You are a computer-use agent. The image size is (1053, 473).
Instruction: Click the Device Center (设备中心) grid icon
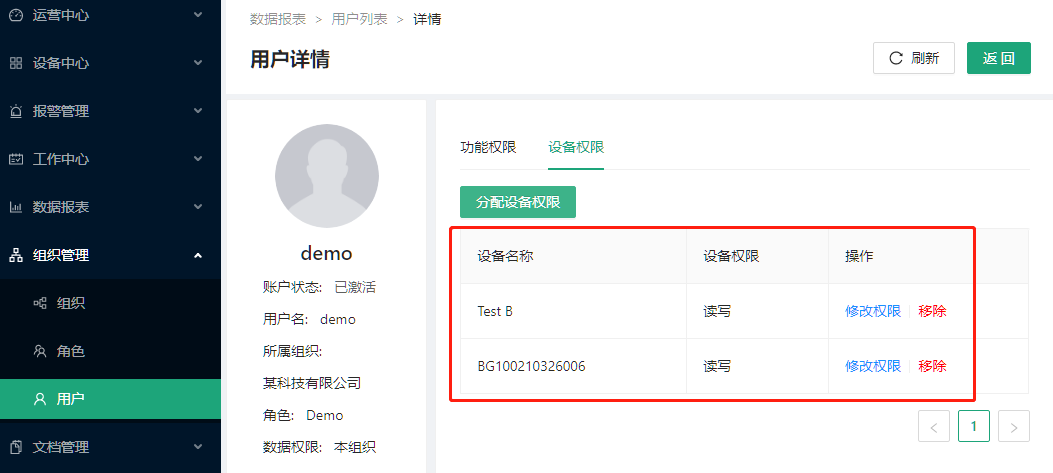[x=16, y=63]
